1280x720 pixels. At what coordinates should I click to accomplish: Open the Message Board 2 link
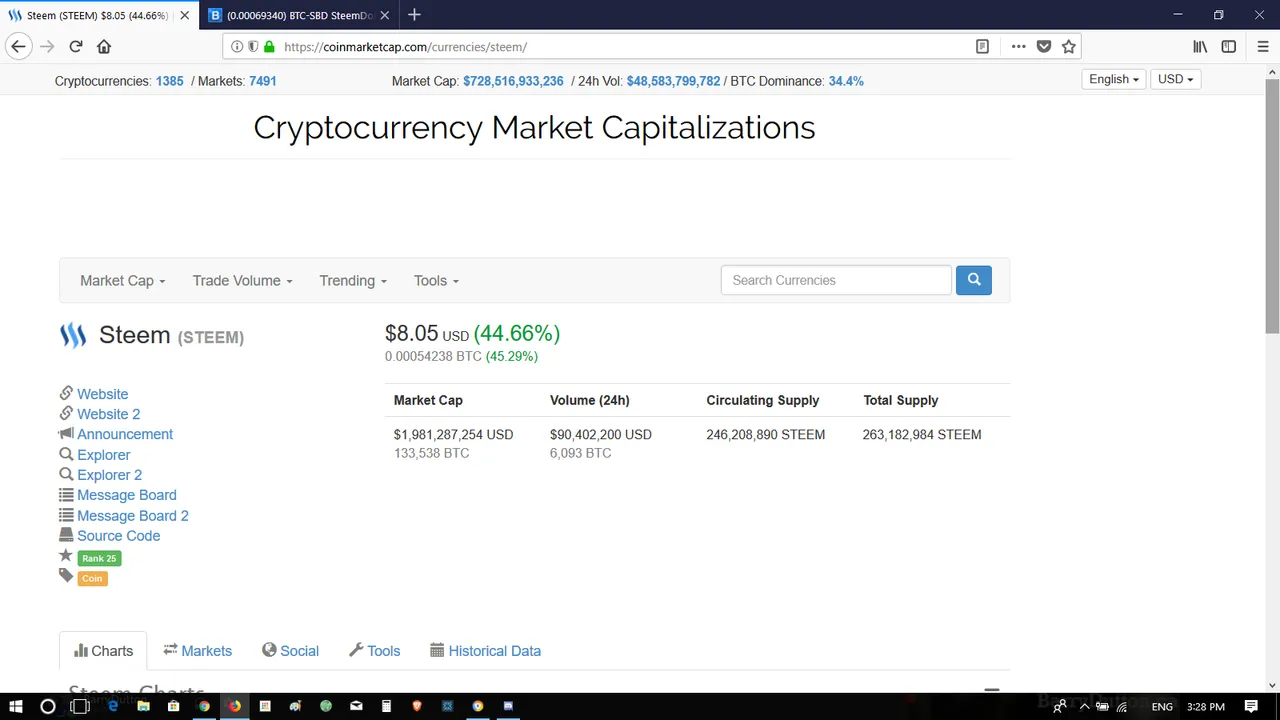point(133,516)
